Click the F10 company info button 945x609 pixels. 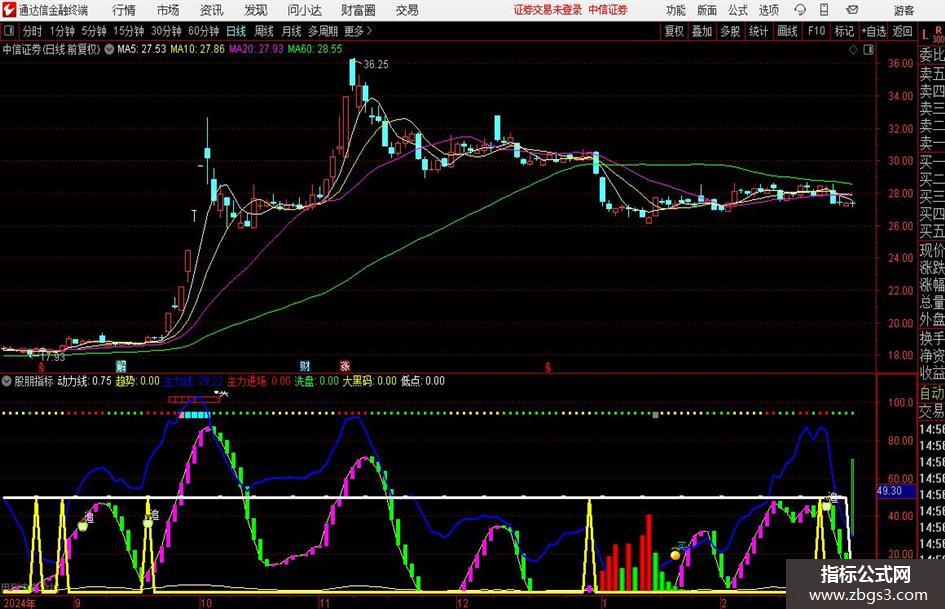click(x=816, y=31)
